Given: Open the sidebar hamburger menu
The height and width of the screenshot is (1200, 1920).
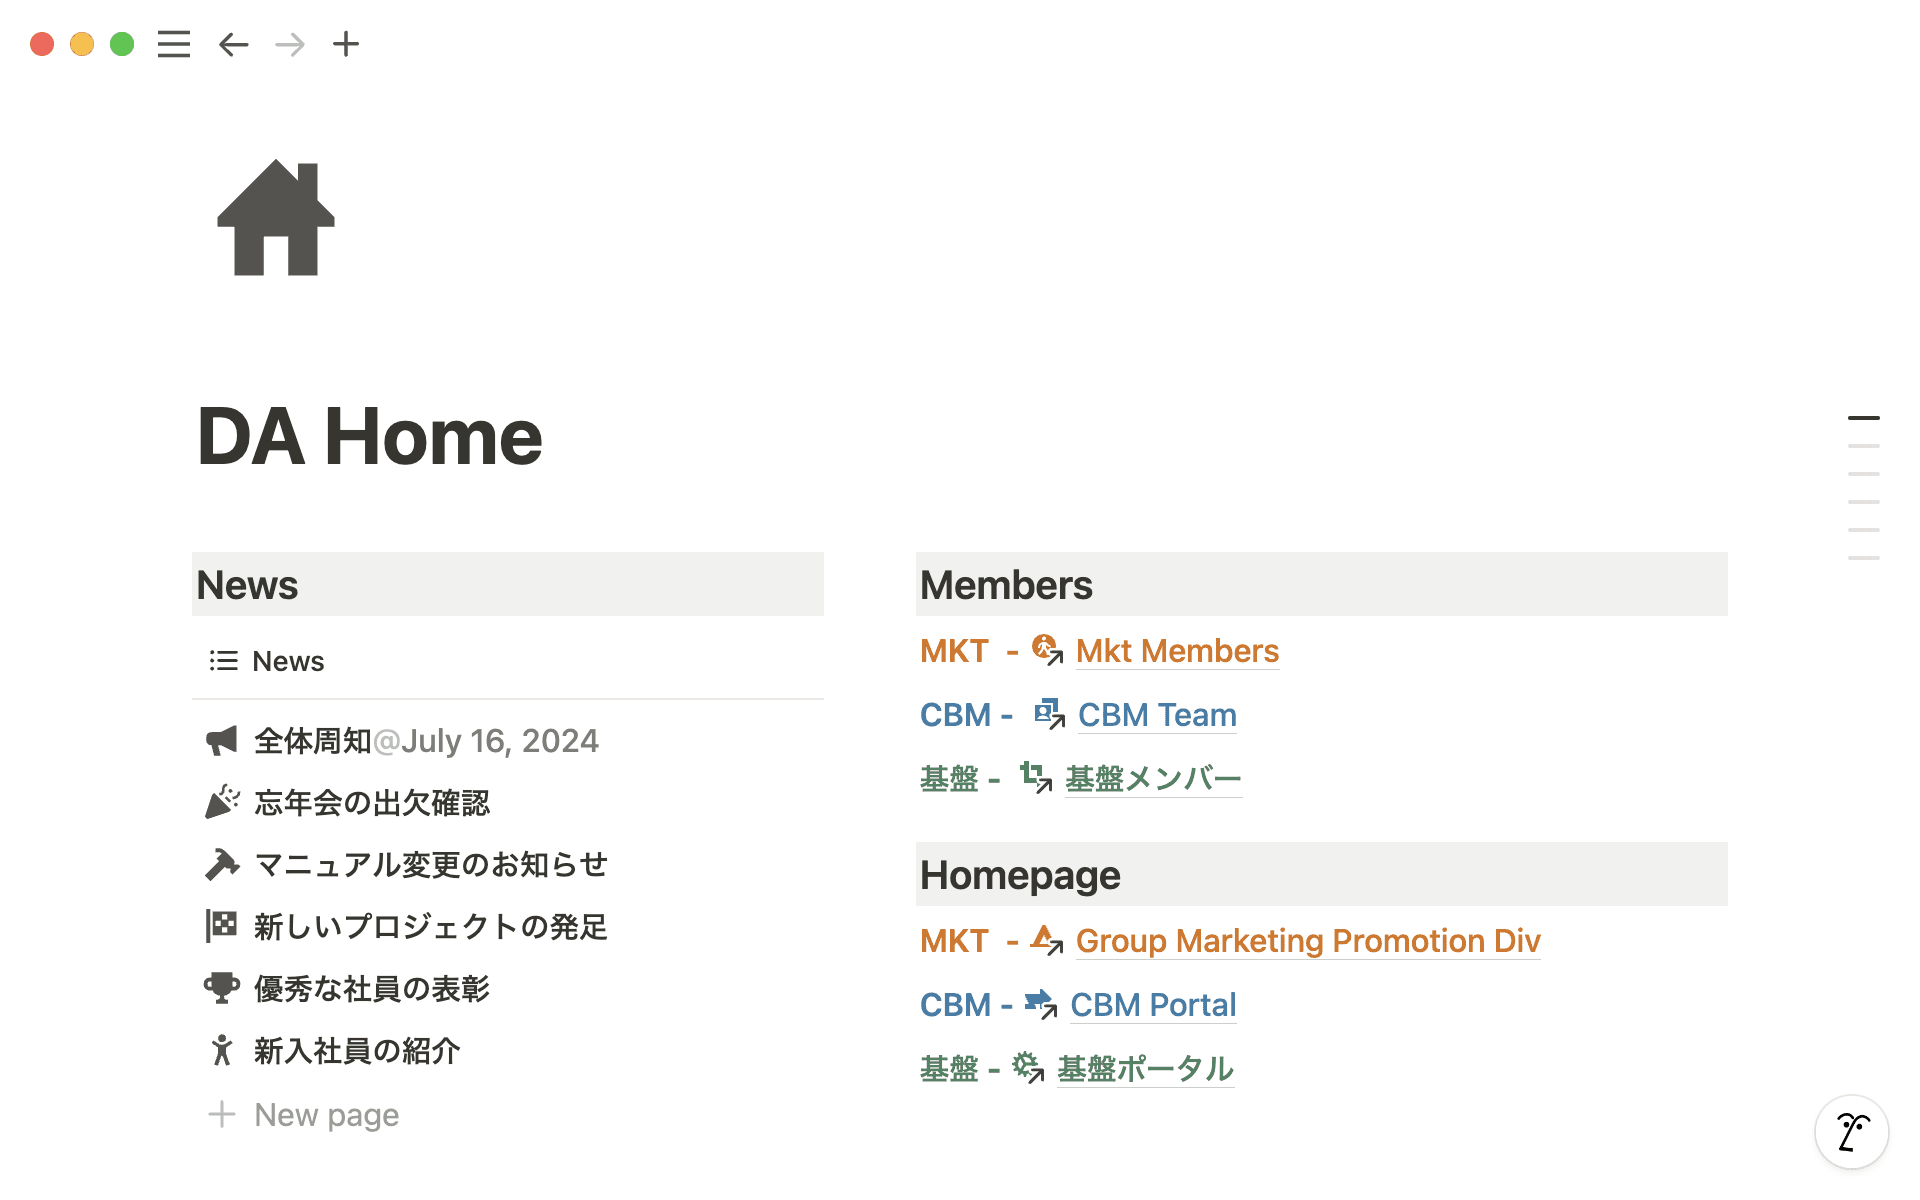Looking at the screenshot, I should [x=173, y=44].
